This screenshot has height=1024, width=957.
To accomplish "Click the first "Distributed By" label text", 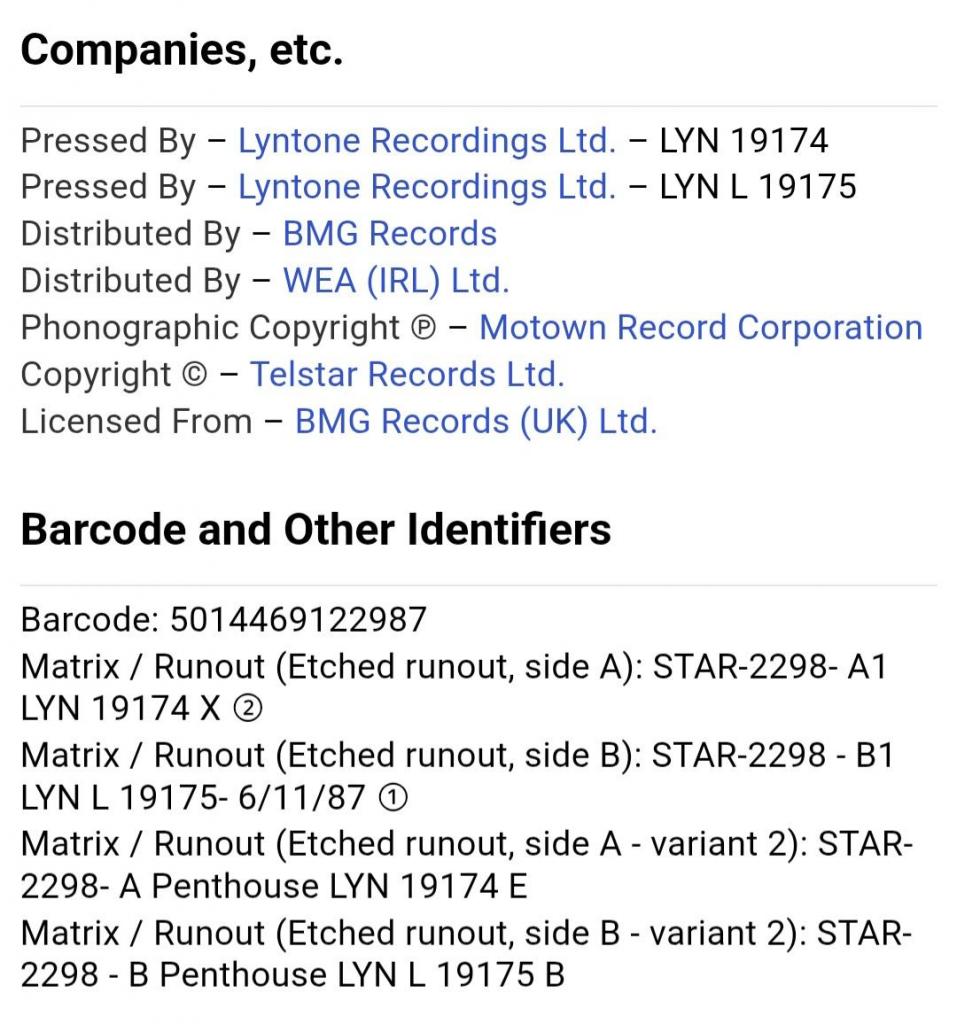I will click(x=131, y=234).
